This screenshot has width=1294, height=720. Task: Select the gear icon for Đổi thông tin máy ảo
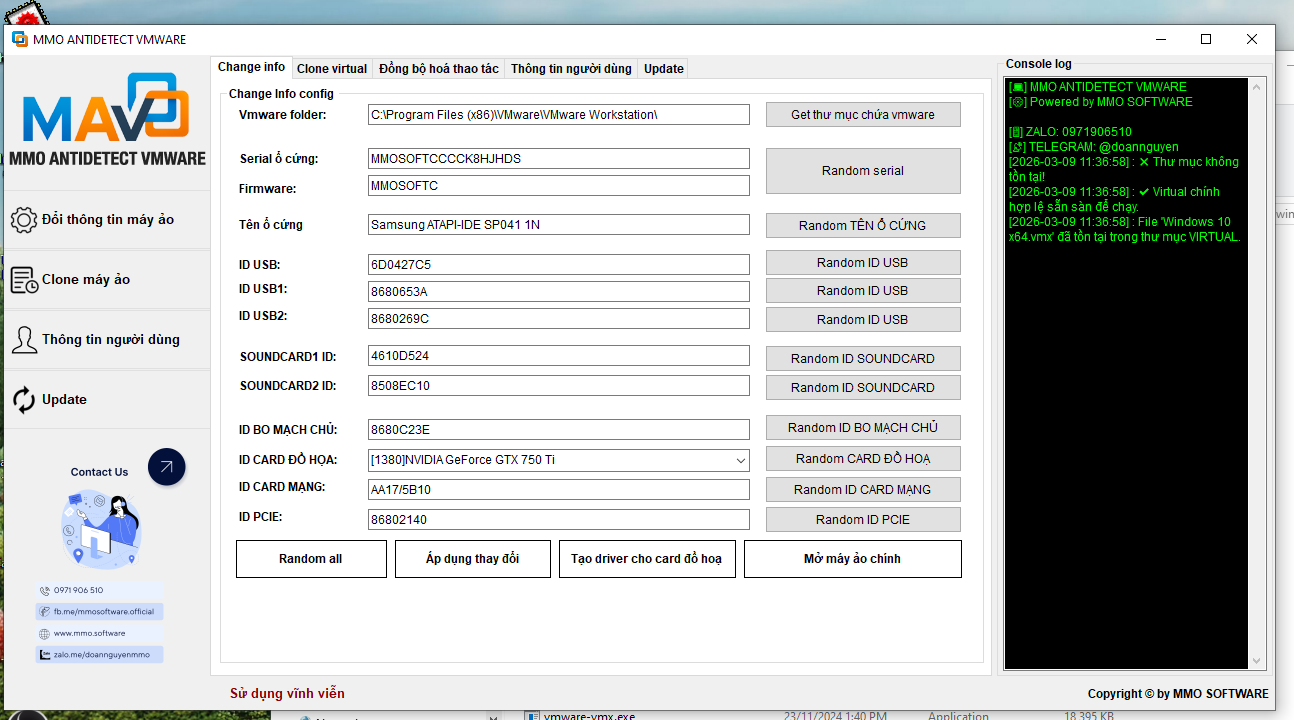click(24, 219)
